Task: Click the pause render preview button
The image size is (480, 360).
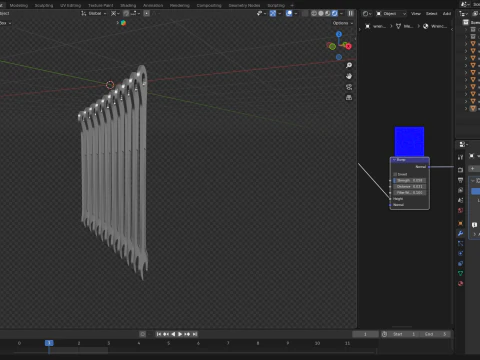Action: click(x=350, y=13)
